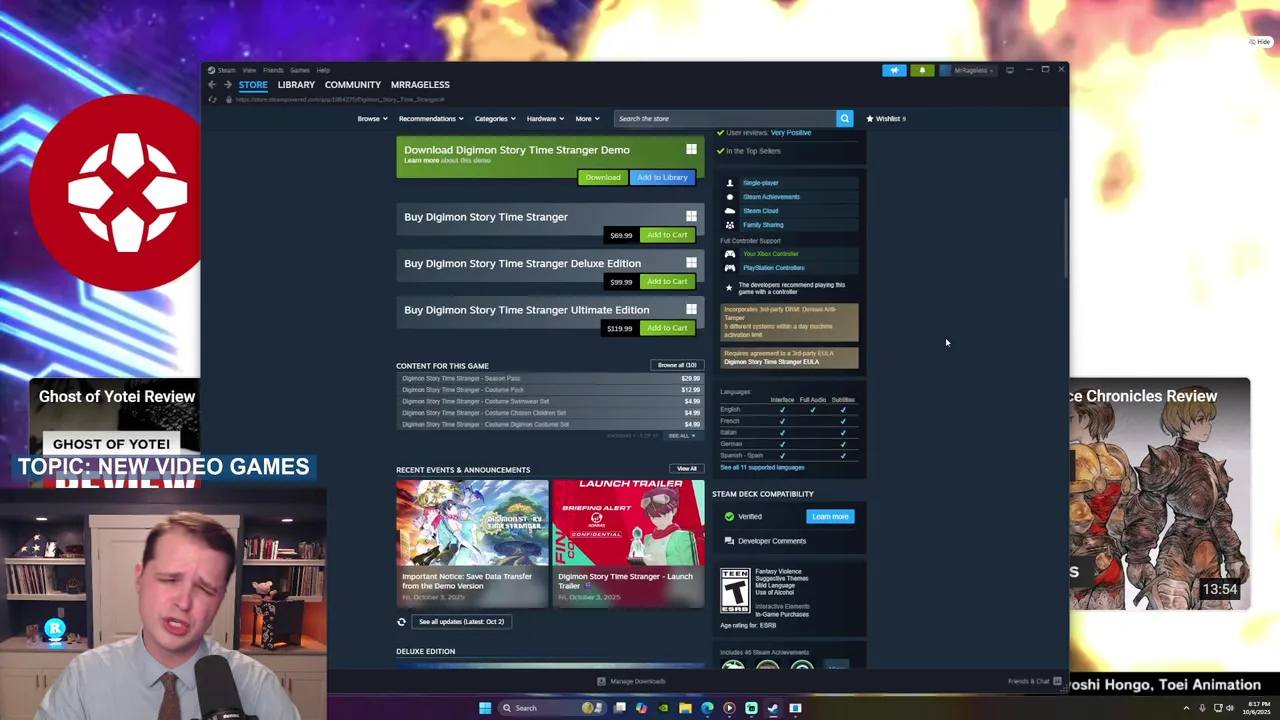The image size is (1280, 720).
Task: Click in the Search the store field
Action: click(x=725, y=118)
